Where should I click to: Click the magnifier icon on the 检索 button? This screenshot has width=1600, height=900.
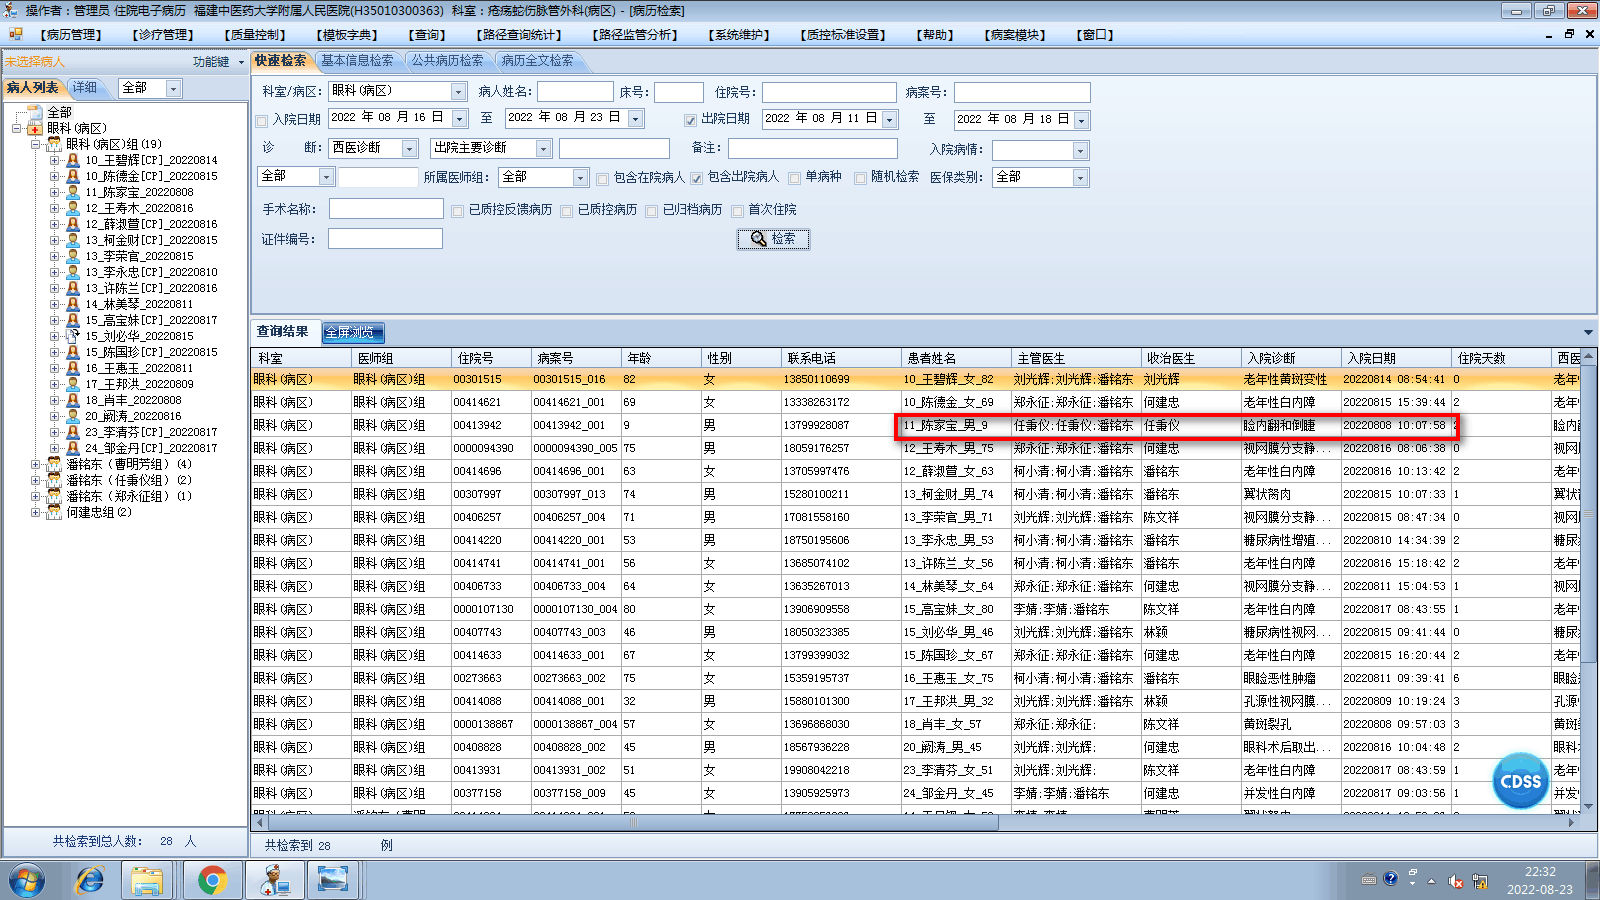pyautogui.click(x=759, y=239)
